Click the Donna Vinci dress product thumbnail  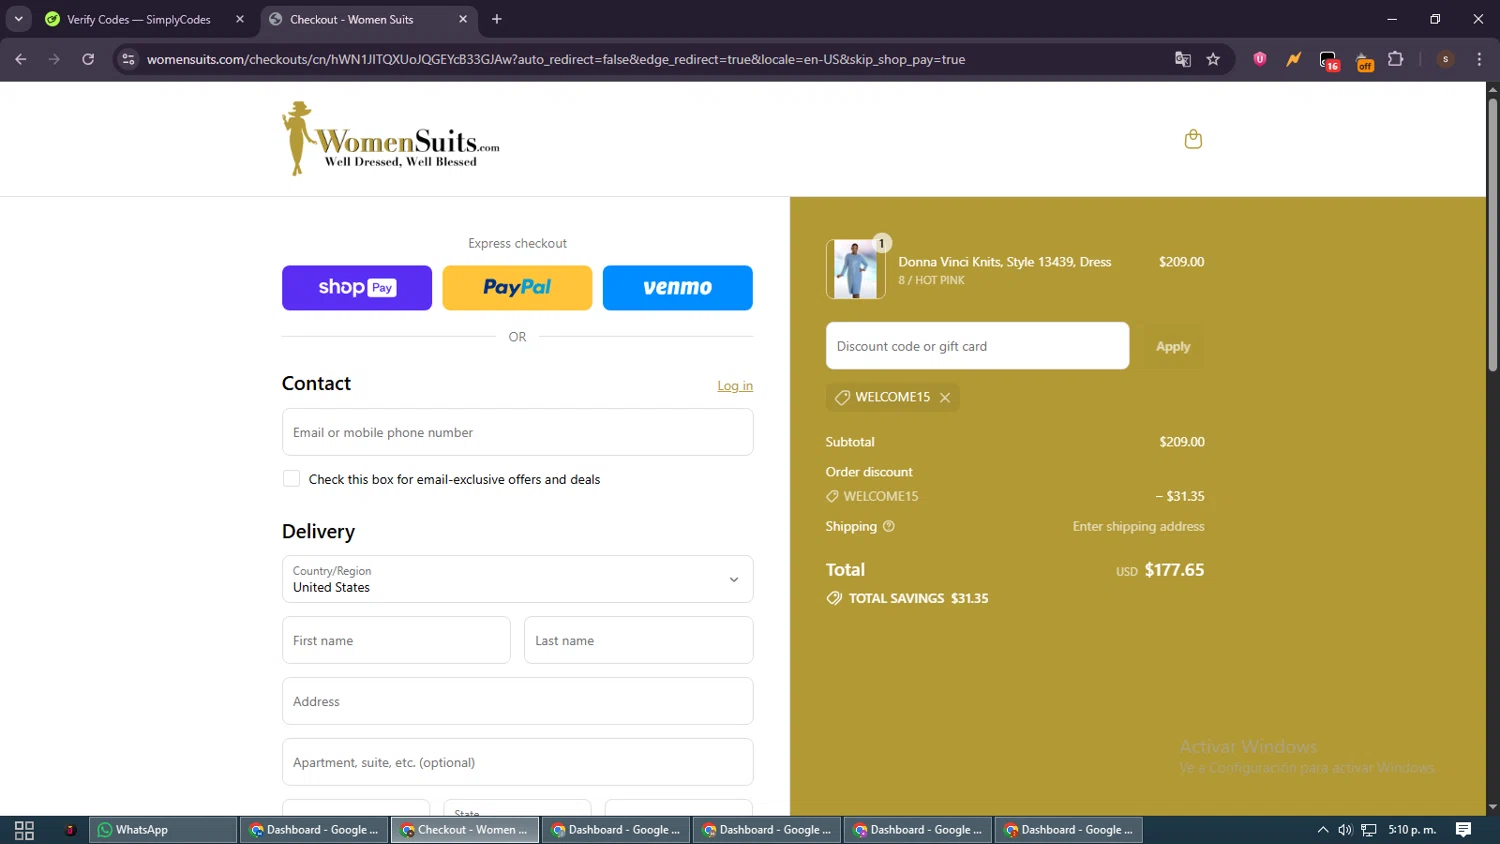point(856,269)
